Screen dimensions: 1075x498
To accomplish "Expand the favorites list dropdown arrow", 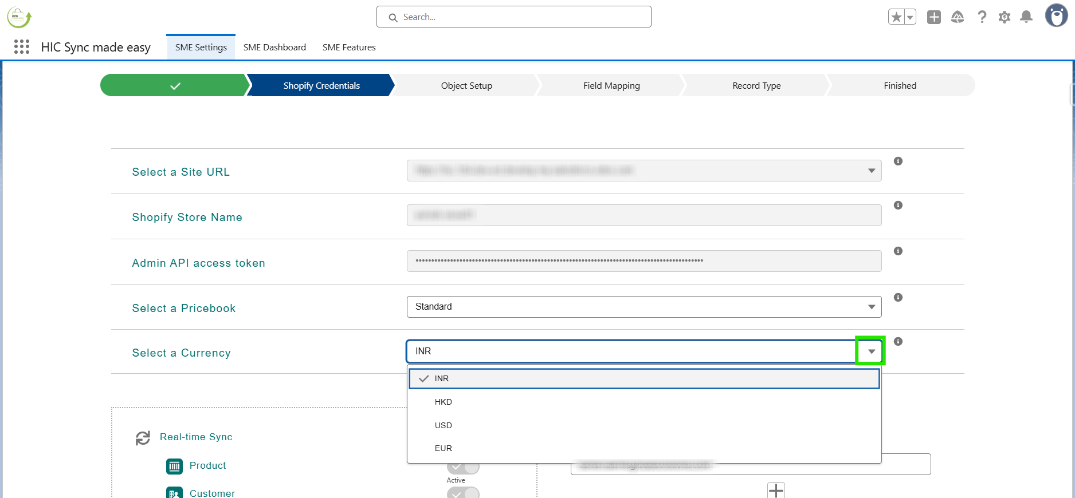I will tap(910, 17).
